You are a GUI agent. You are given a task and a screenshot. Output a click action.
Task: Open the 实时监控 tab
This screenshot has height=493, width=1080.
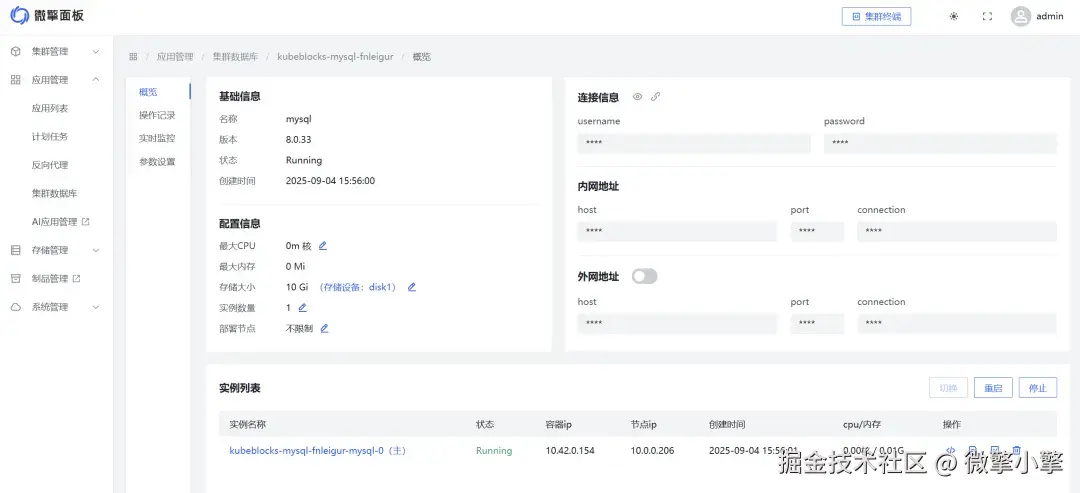[x=158, y=138]
